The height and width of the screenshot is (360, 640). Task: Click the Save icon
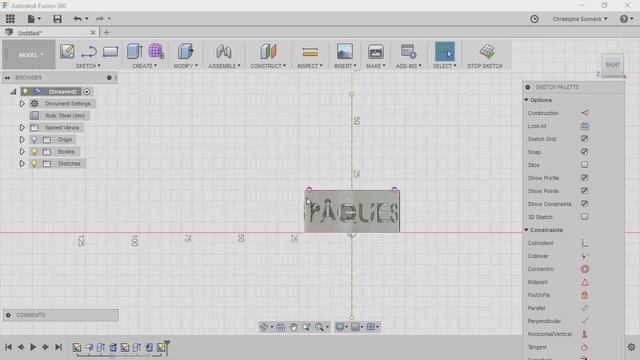point(57,19)
